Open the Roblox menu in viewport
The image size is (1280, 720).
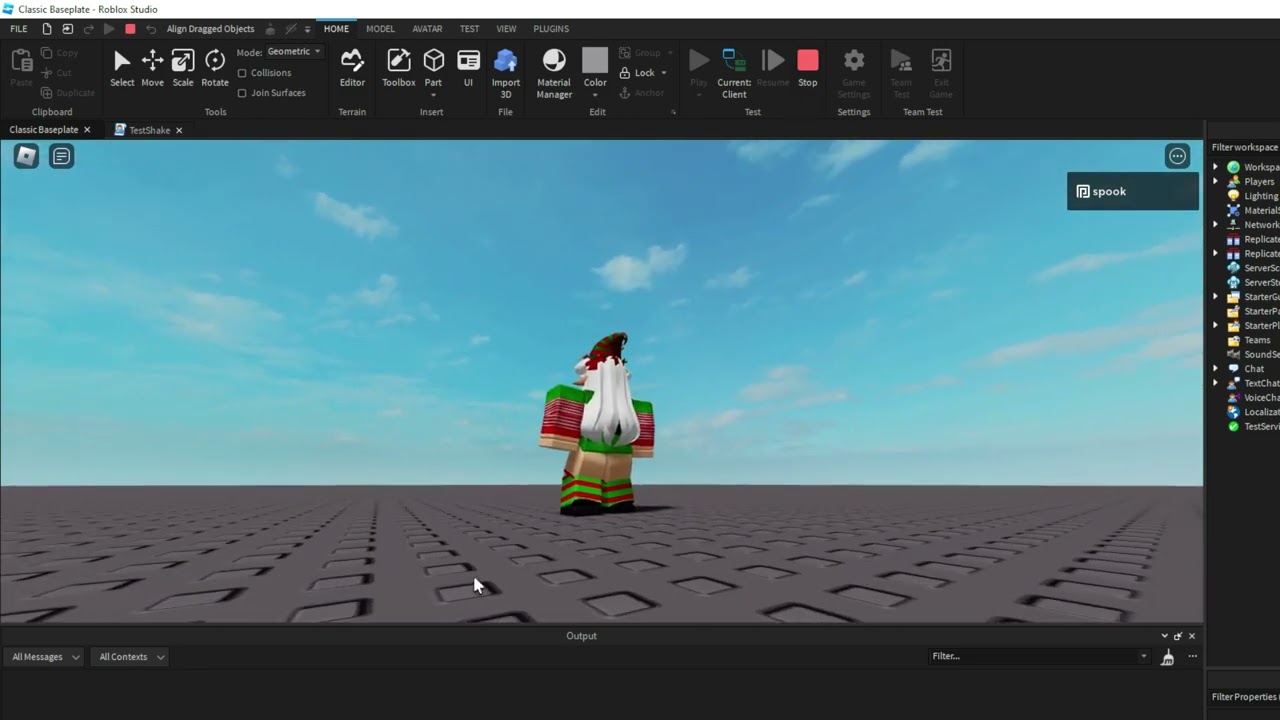click(x=26, y=156)
